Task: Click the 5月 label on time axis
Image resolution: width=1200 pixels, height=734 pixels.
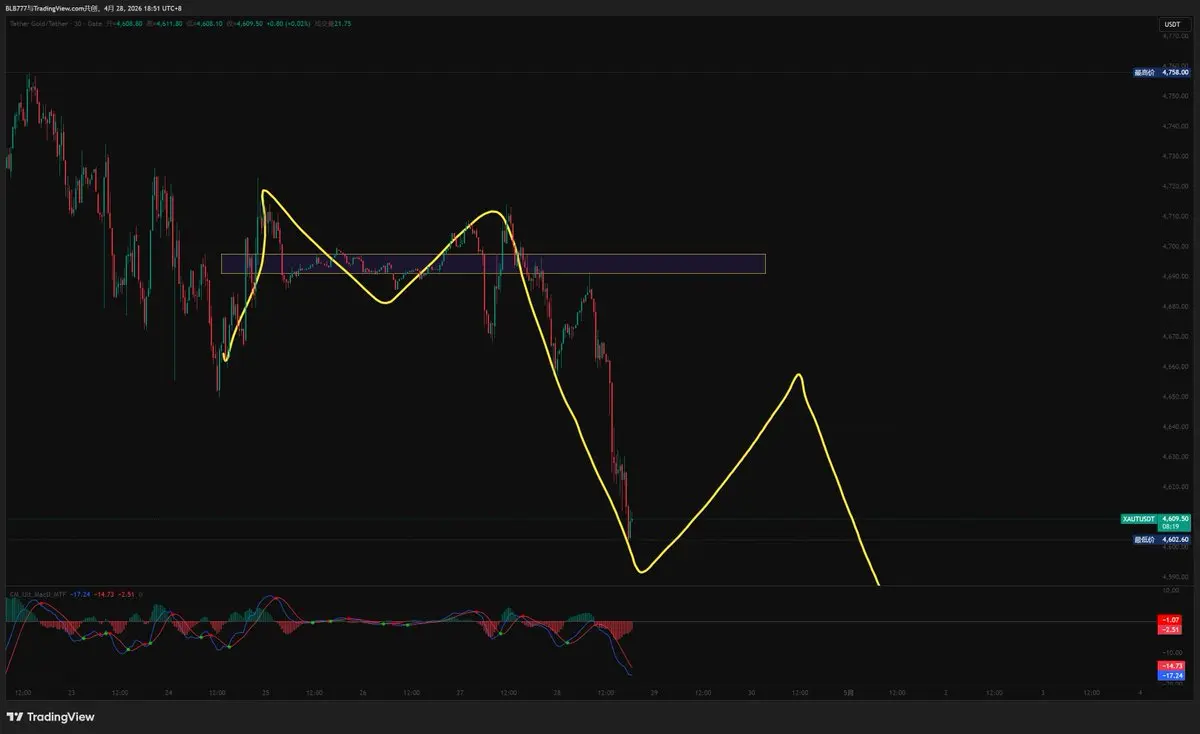Action: pos(849,692)
